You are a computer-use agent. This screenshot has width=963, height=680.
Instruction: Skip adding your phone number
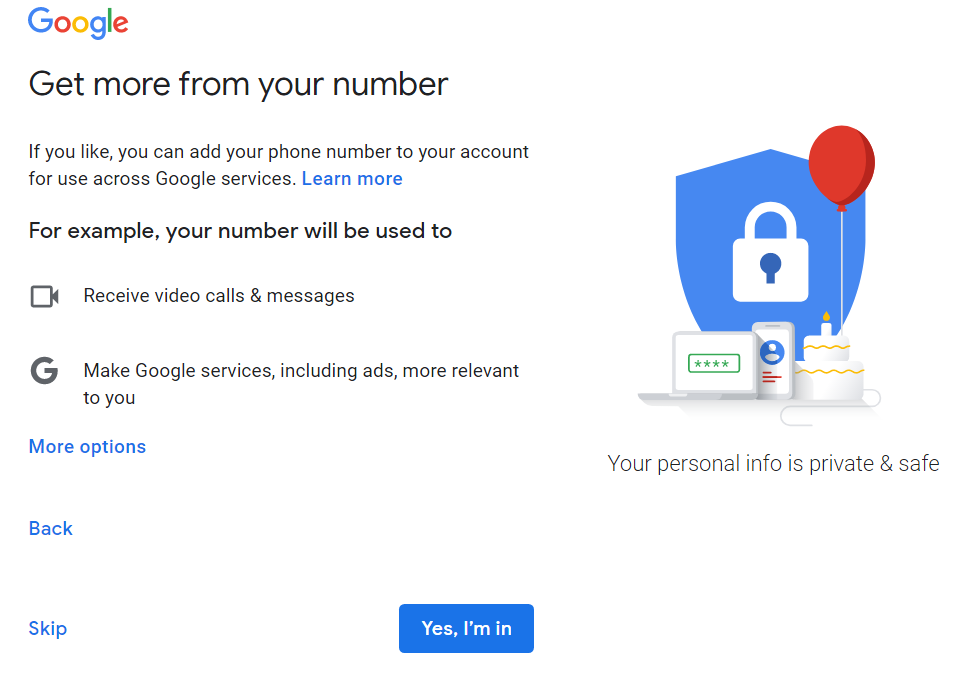tap(47, 628)
